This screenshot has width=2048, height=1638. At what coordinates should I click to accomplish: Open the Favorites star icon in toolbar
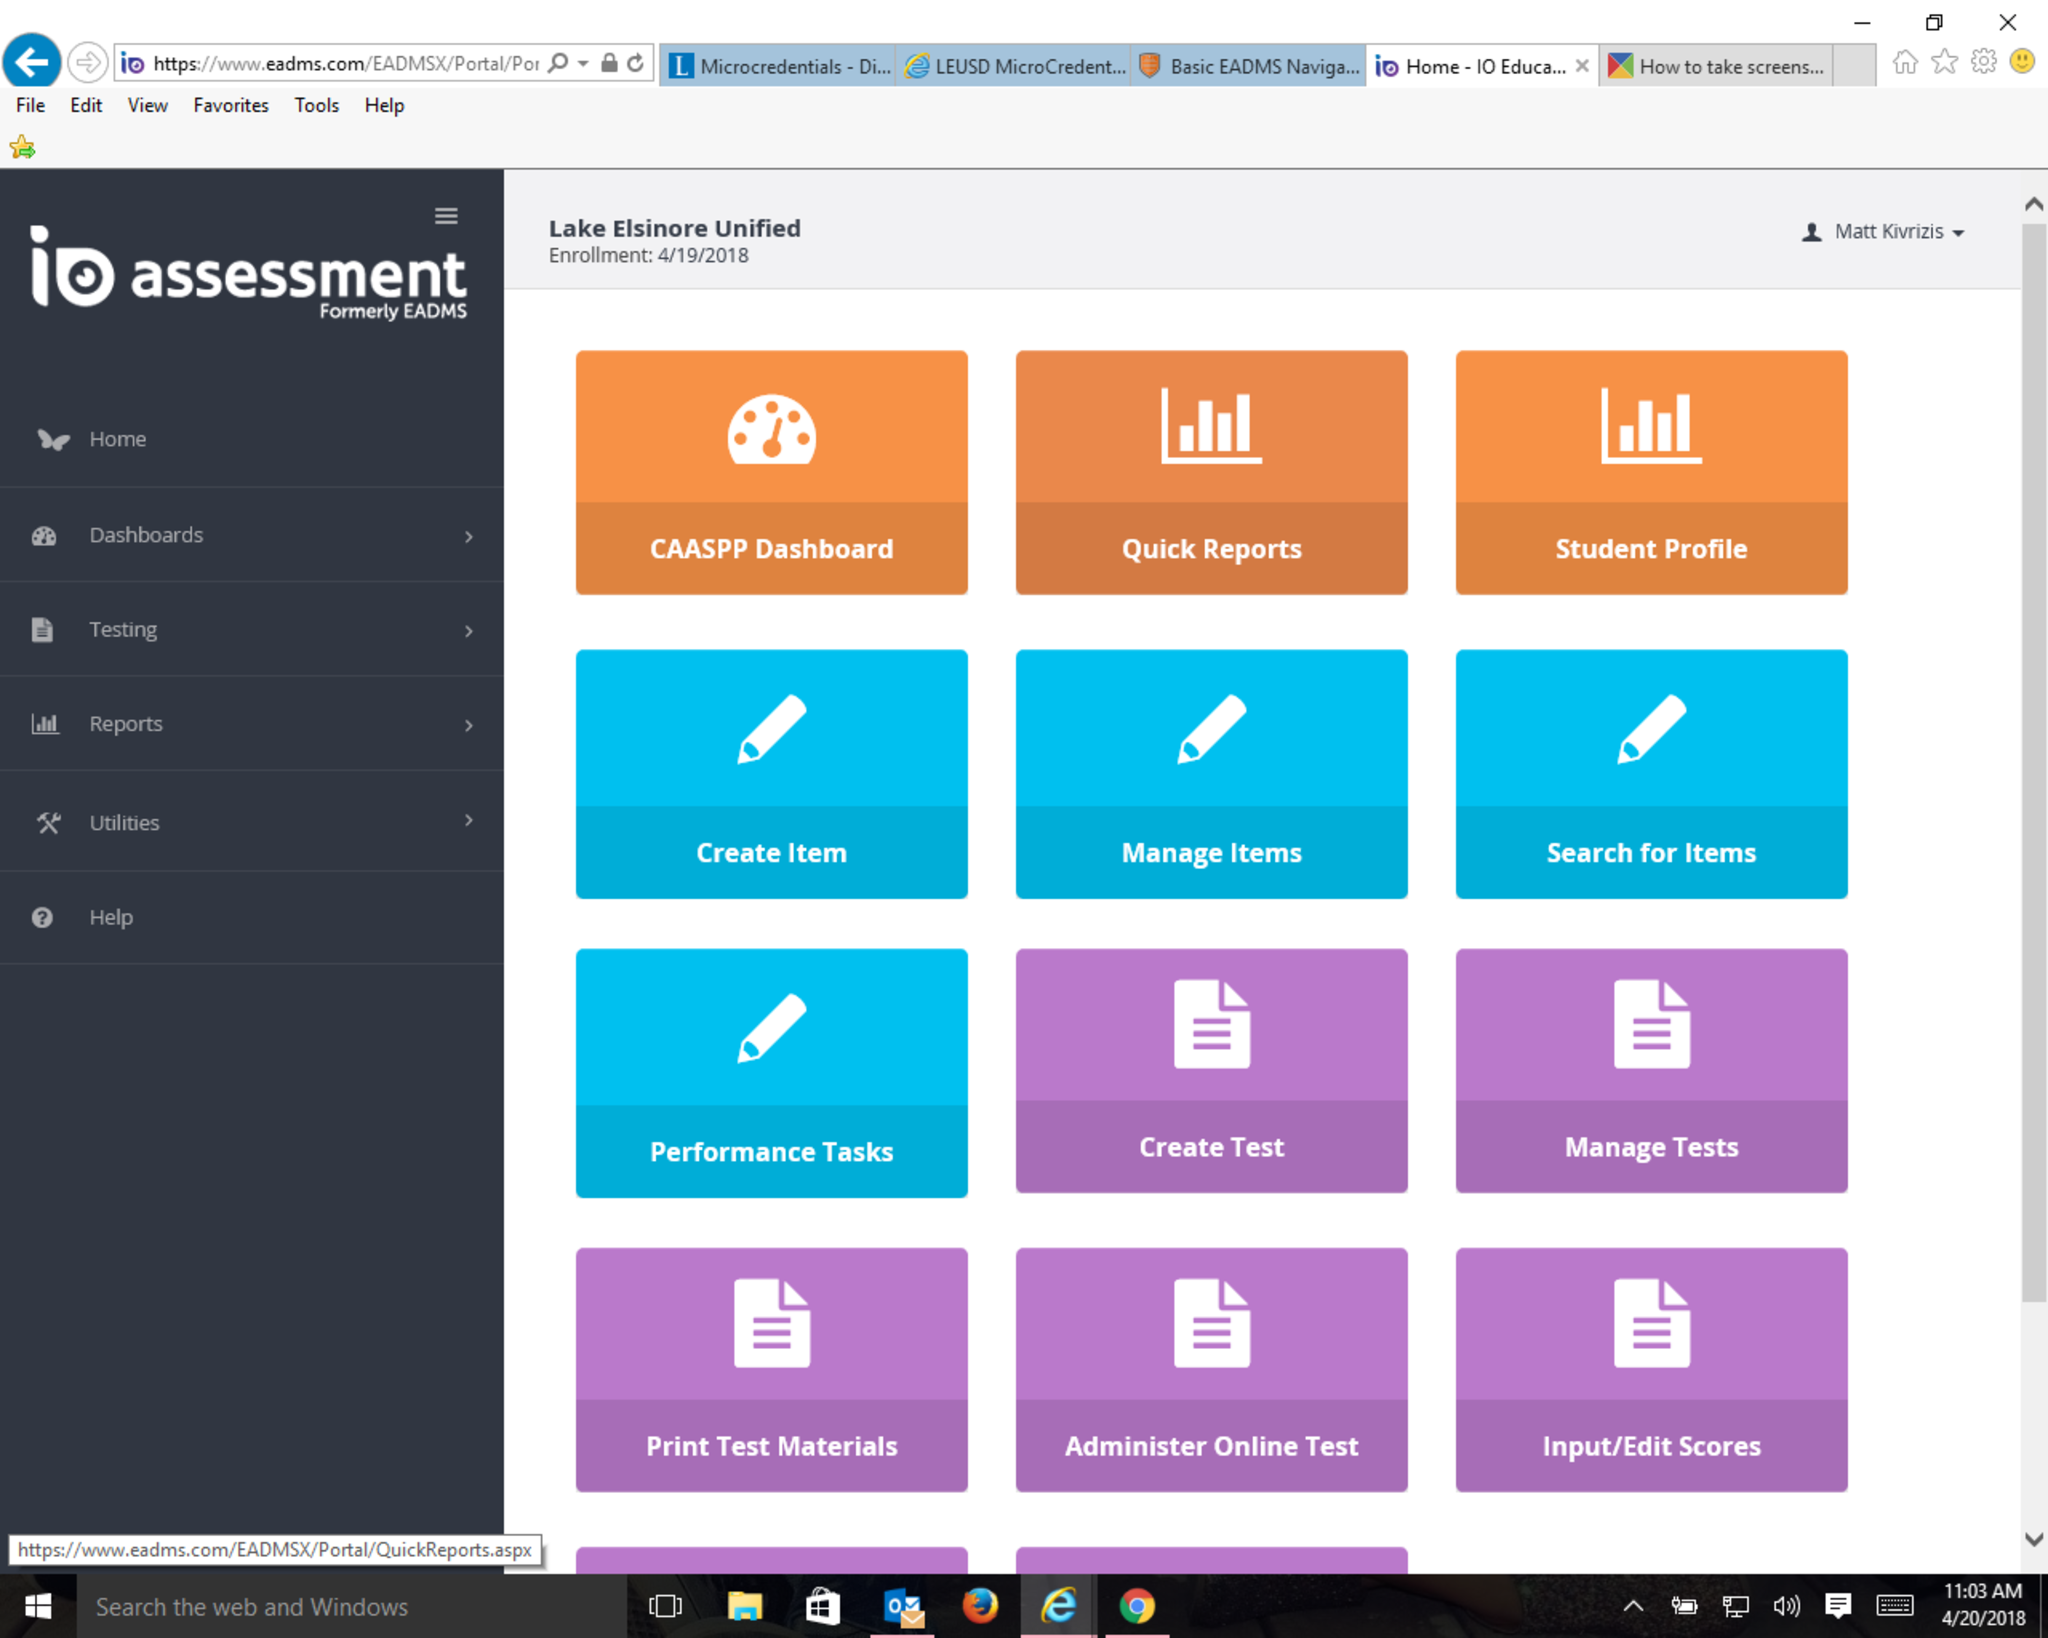tap(1944, 63)
